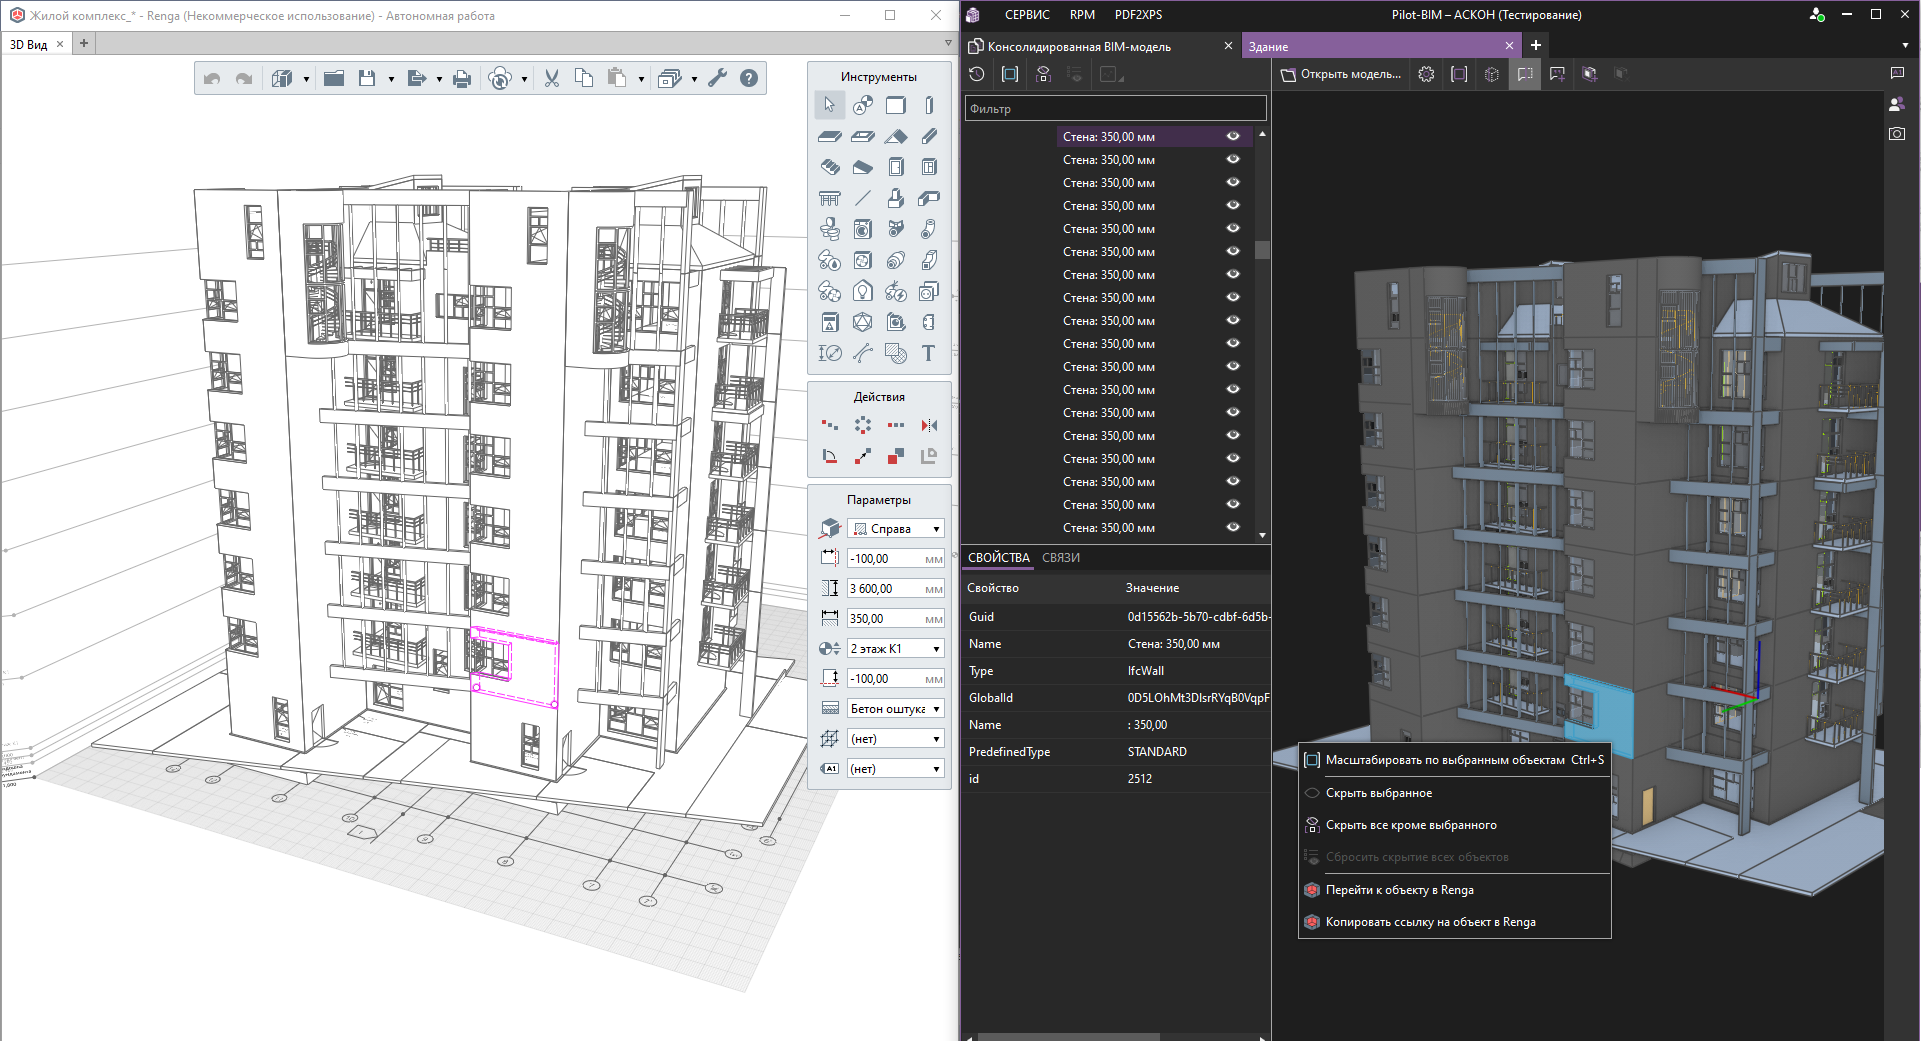Open the PDF2XPS menu
This screenshot has height=1041, width=1921.
point(1138,15)
